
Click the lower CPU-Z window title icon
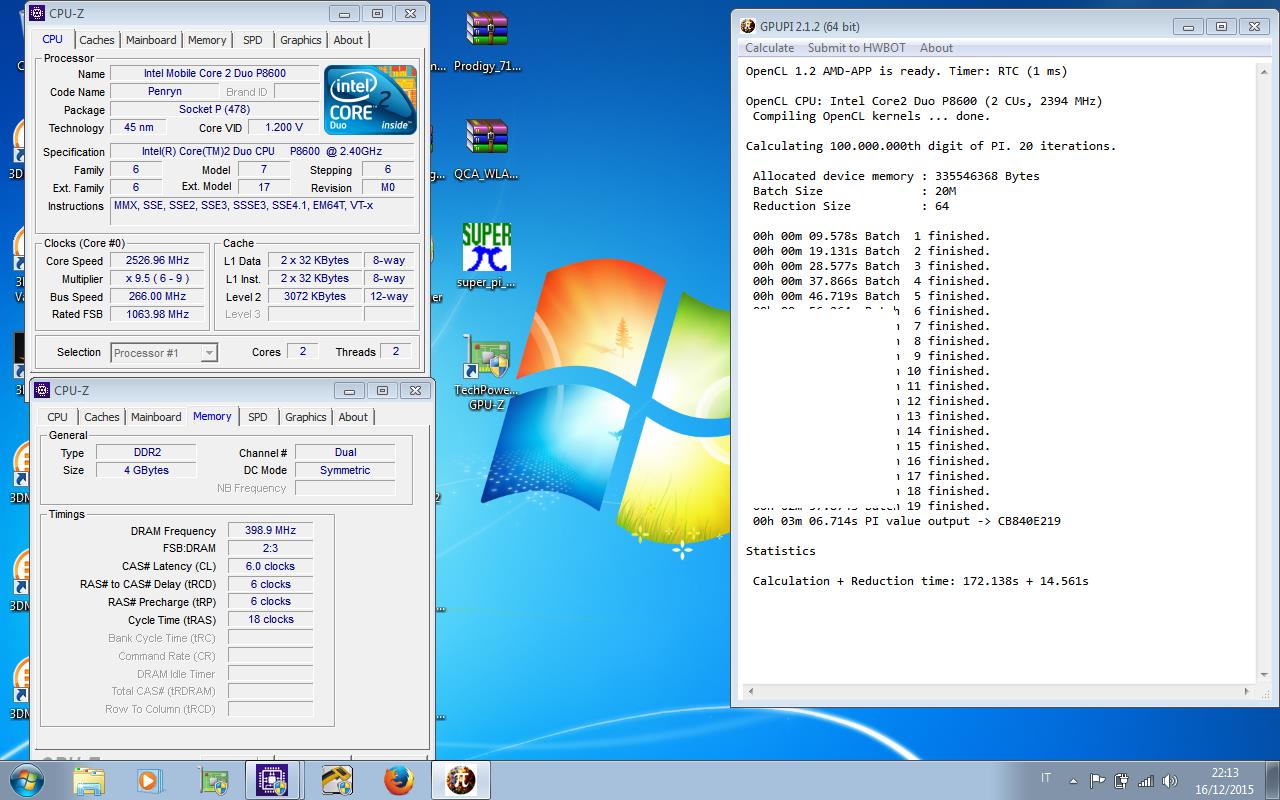42,390
